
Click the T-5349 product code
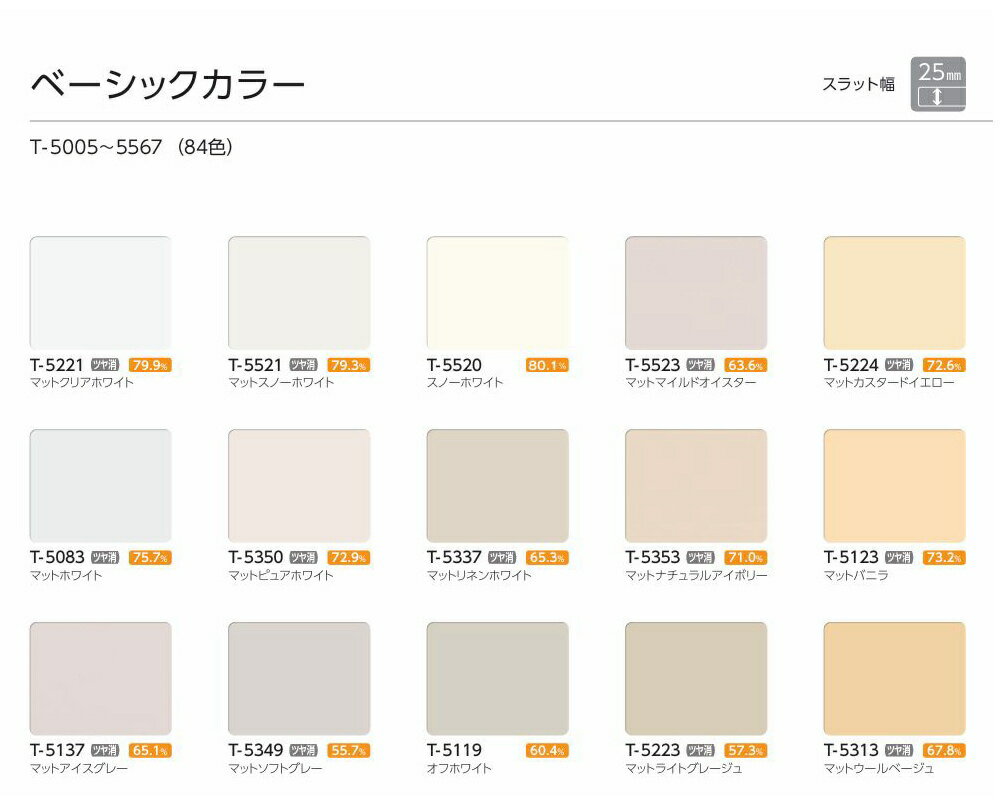click(255, 750)
